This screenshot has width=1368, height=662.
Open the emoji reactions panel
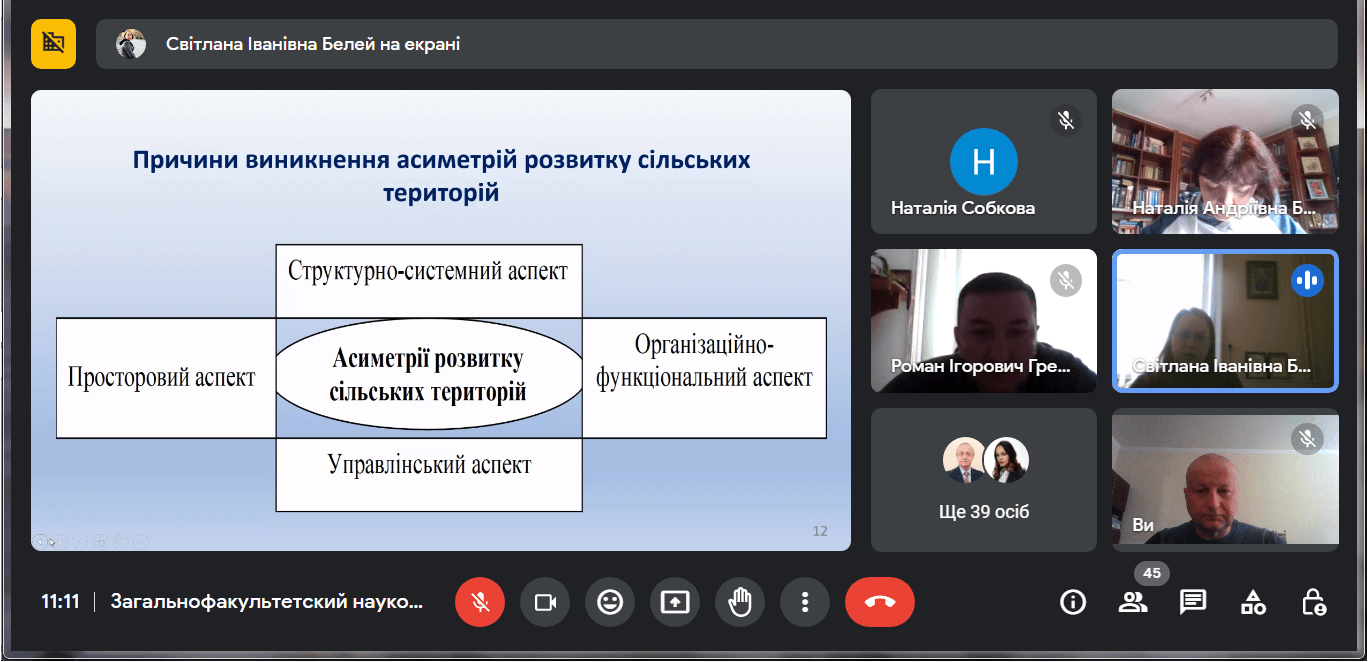[x=610, y=602]
